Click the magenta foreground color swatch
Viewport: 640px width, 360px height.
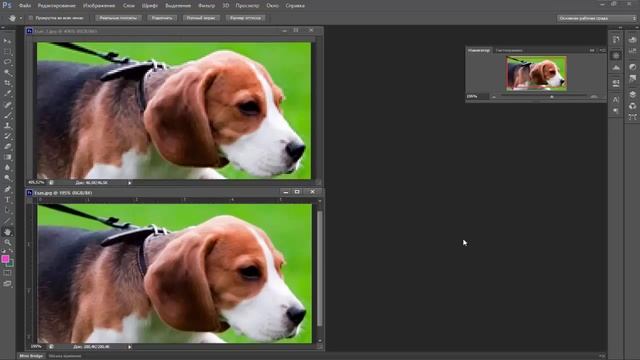click(5, 259)
